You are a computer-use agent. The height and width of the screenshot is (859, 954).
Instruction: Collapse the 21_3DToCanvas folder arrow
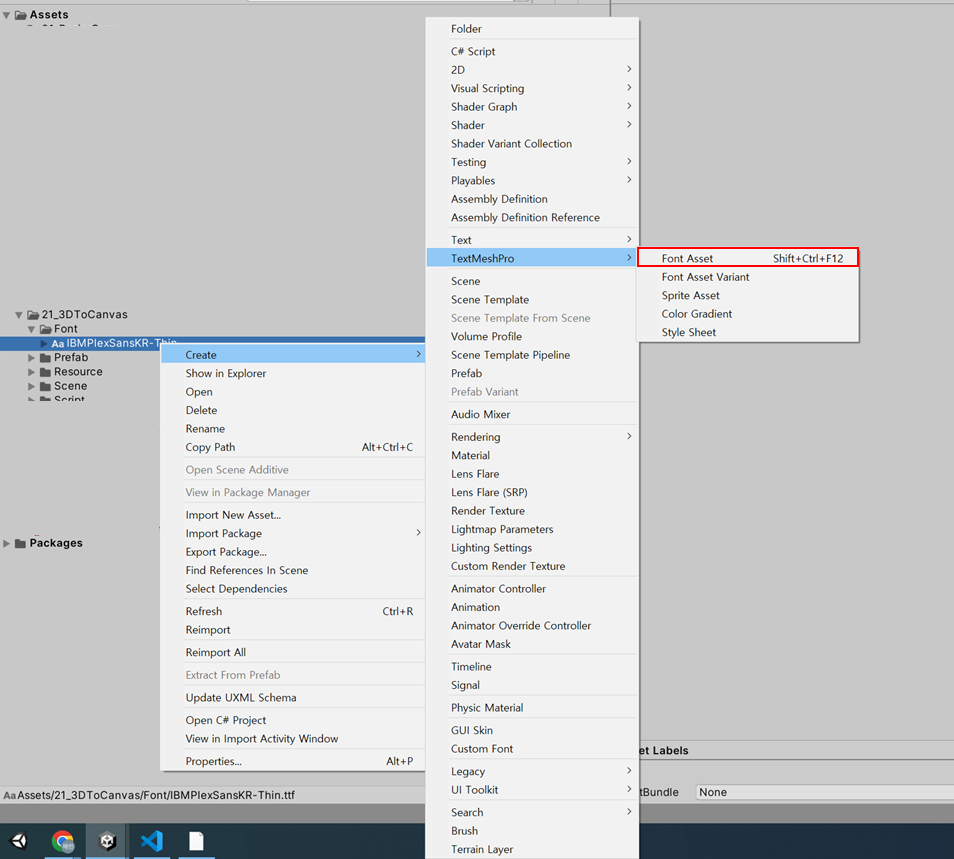[x=19, y=315]
